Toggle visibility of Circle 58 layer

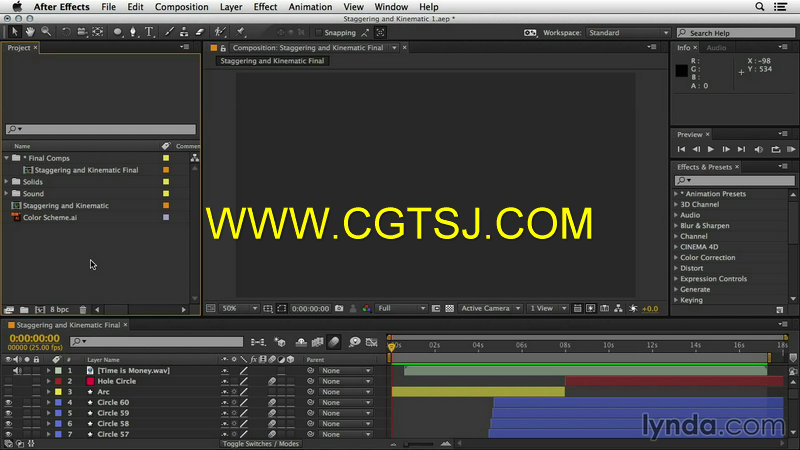tap(8, 423)
